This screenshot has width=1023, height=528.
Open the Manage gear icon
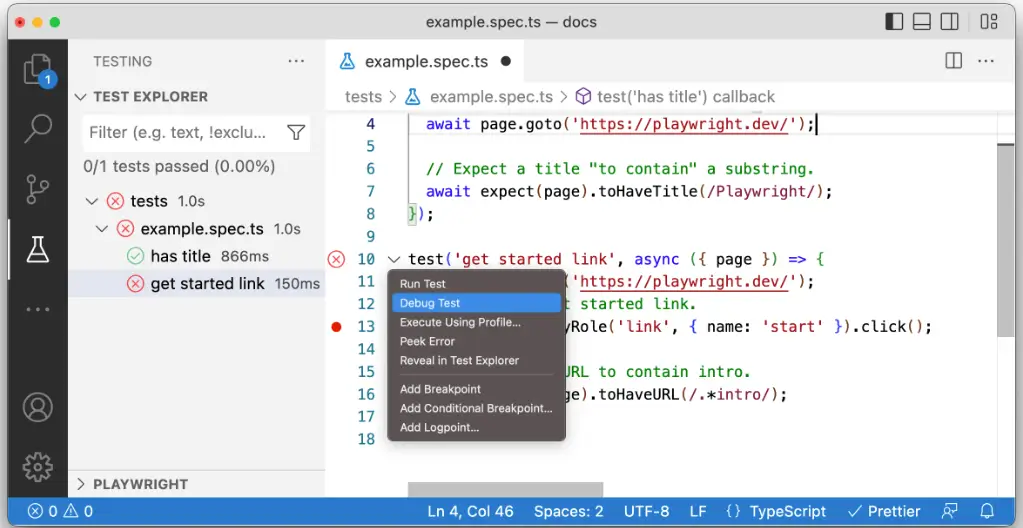38,466
